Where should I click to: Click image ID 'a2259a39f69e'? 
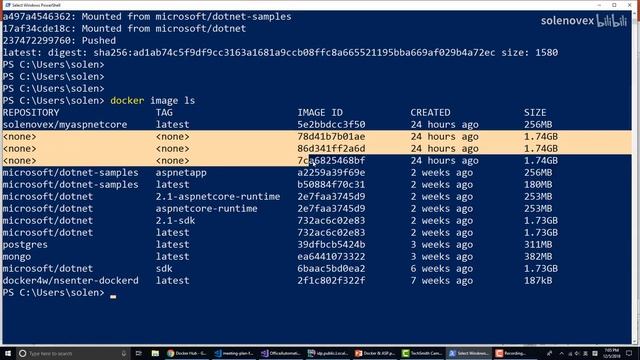click(x=331, y=172)
